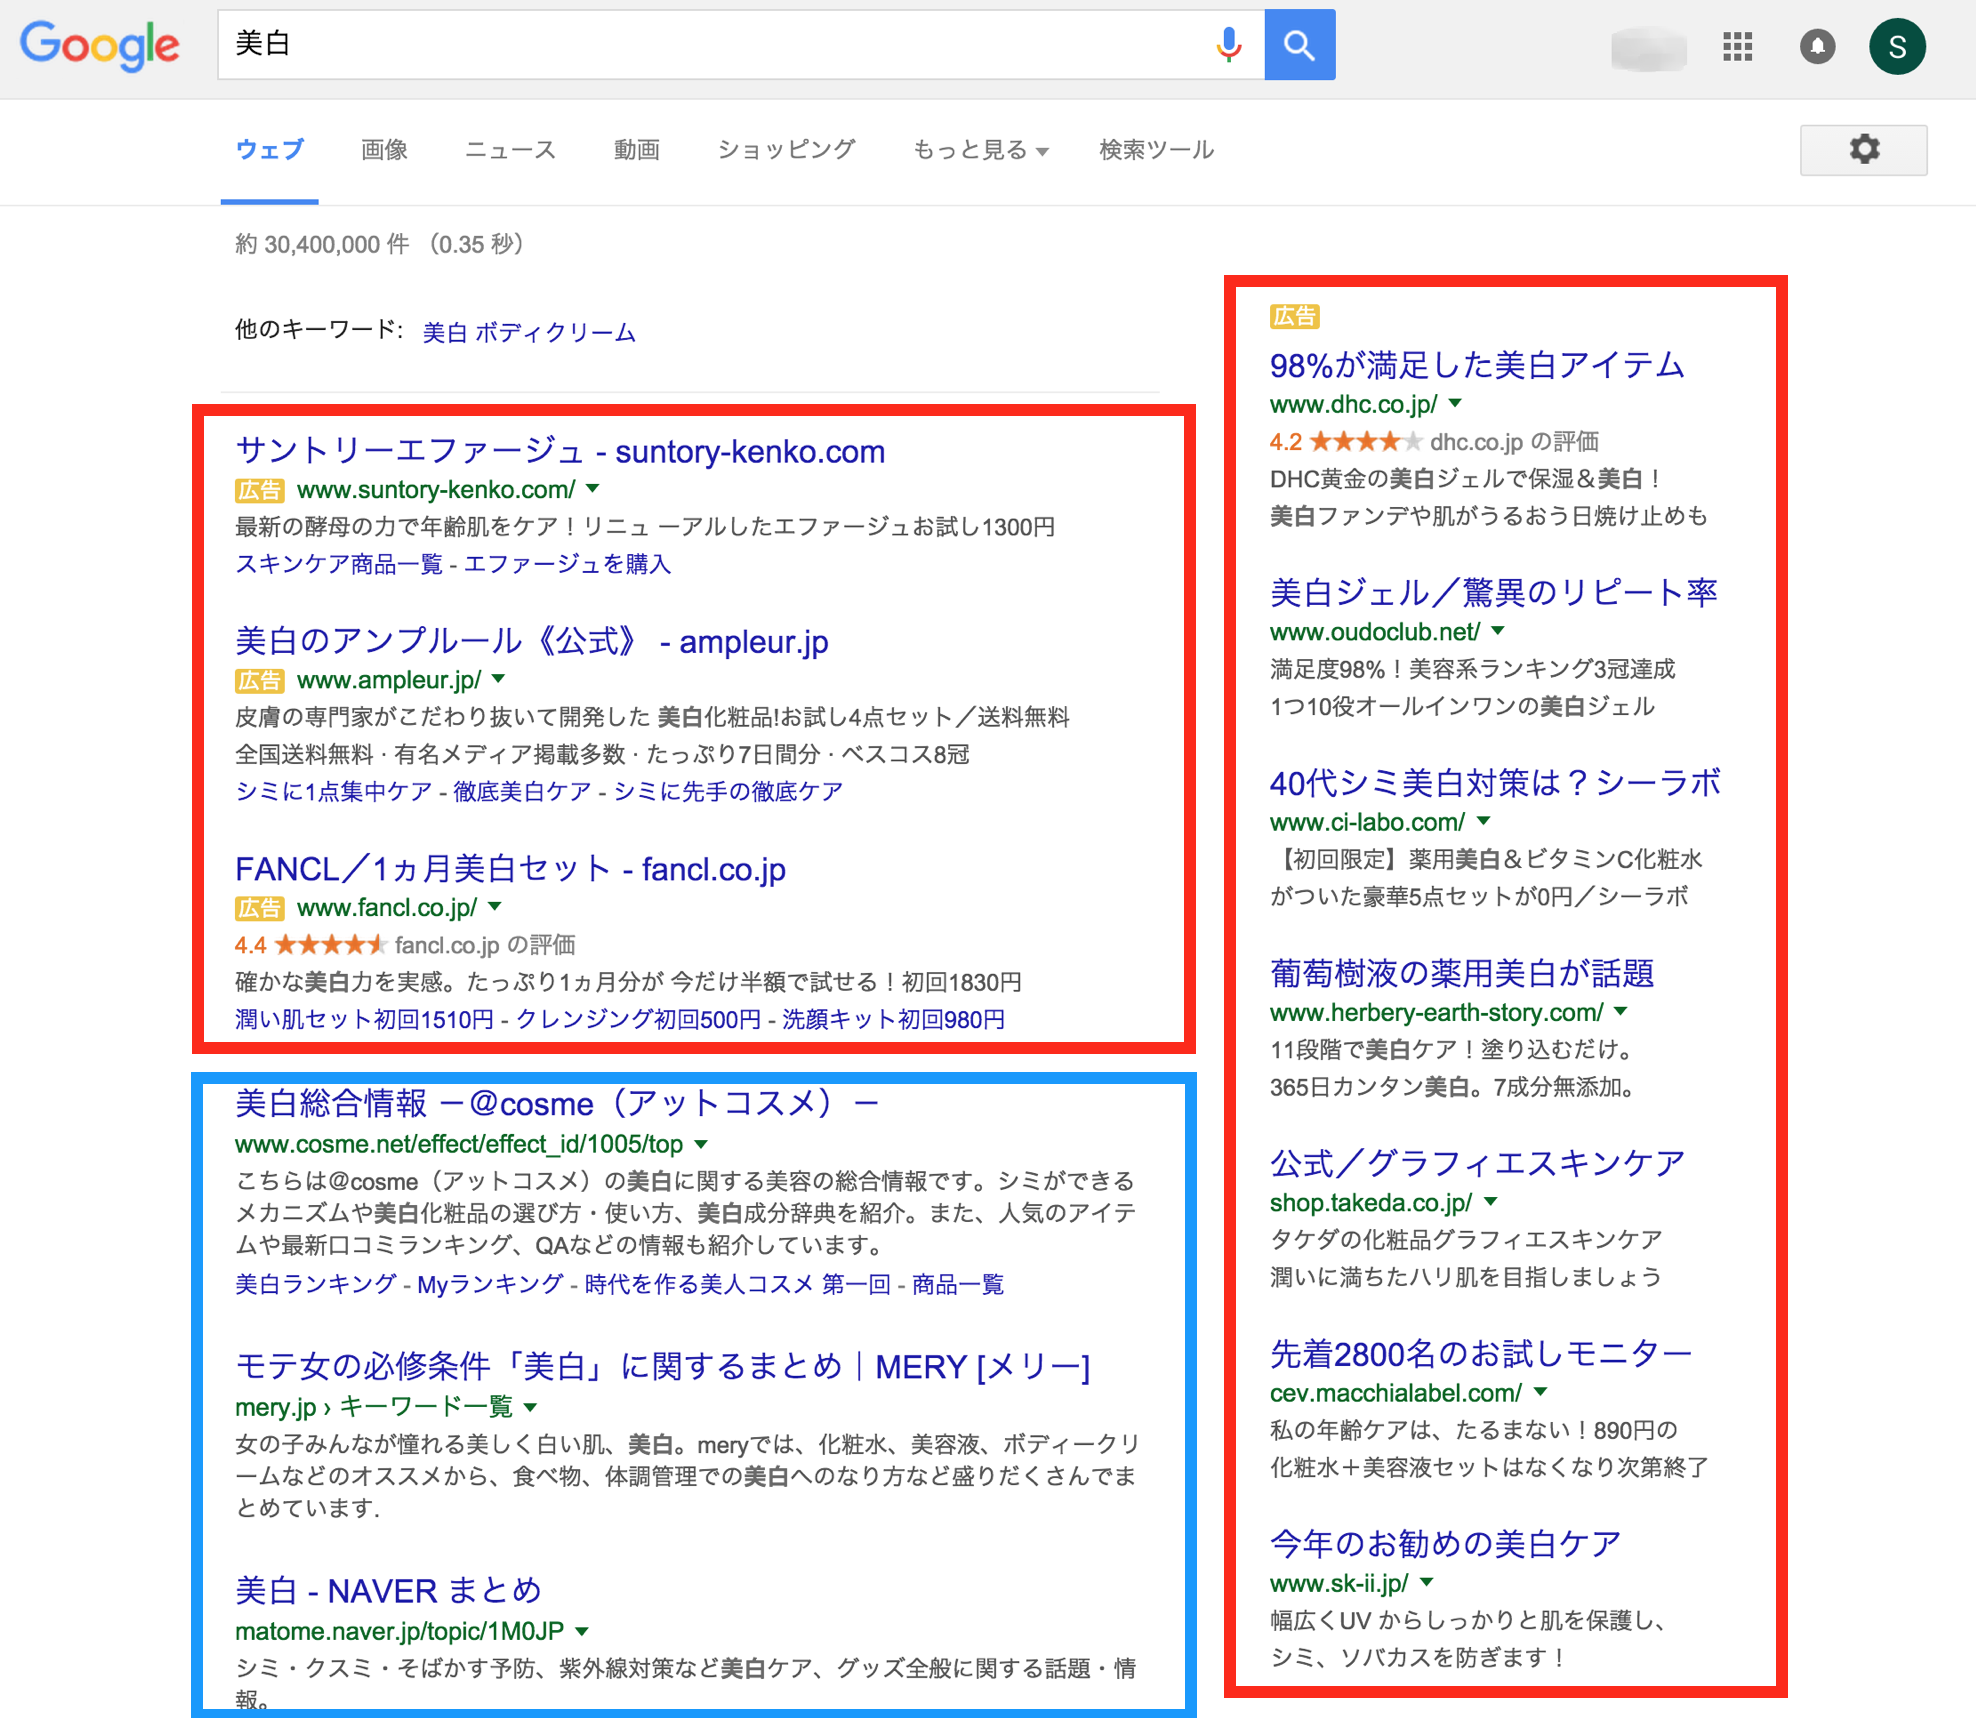Click 潤い肌セット初回1510円 sitelink
Image resolution: width=1976 pixels, height=1718 pixels.
coord(364,1019)
